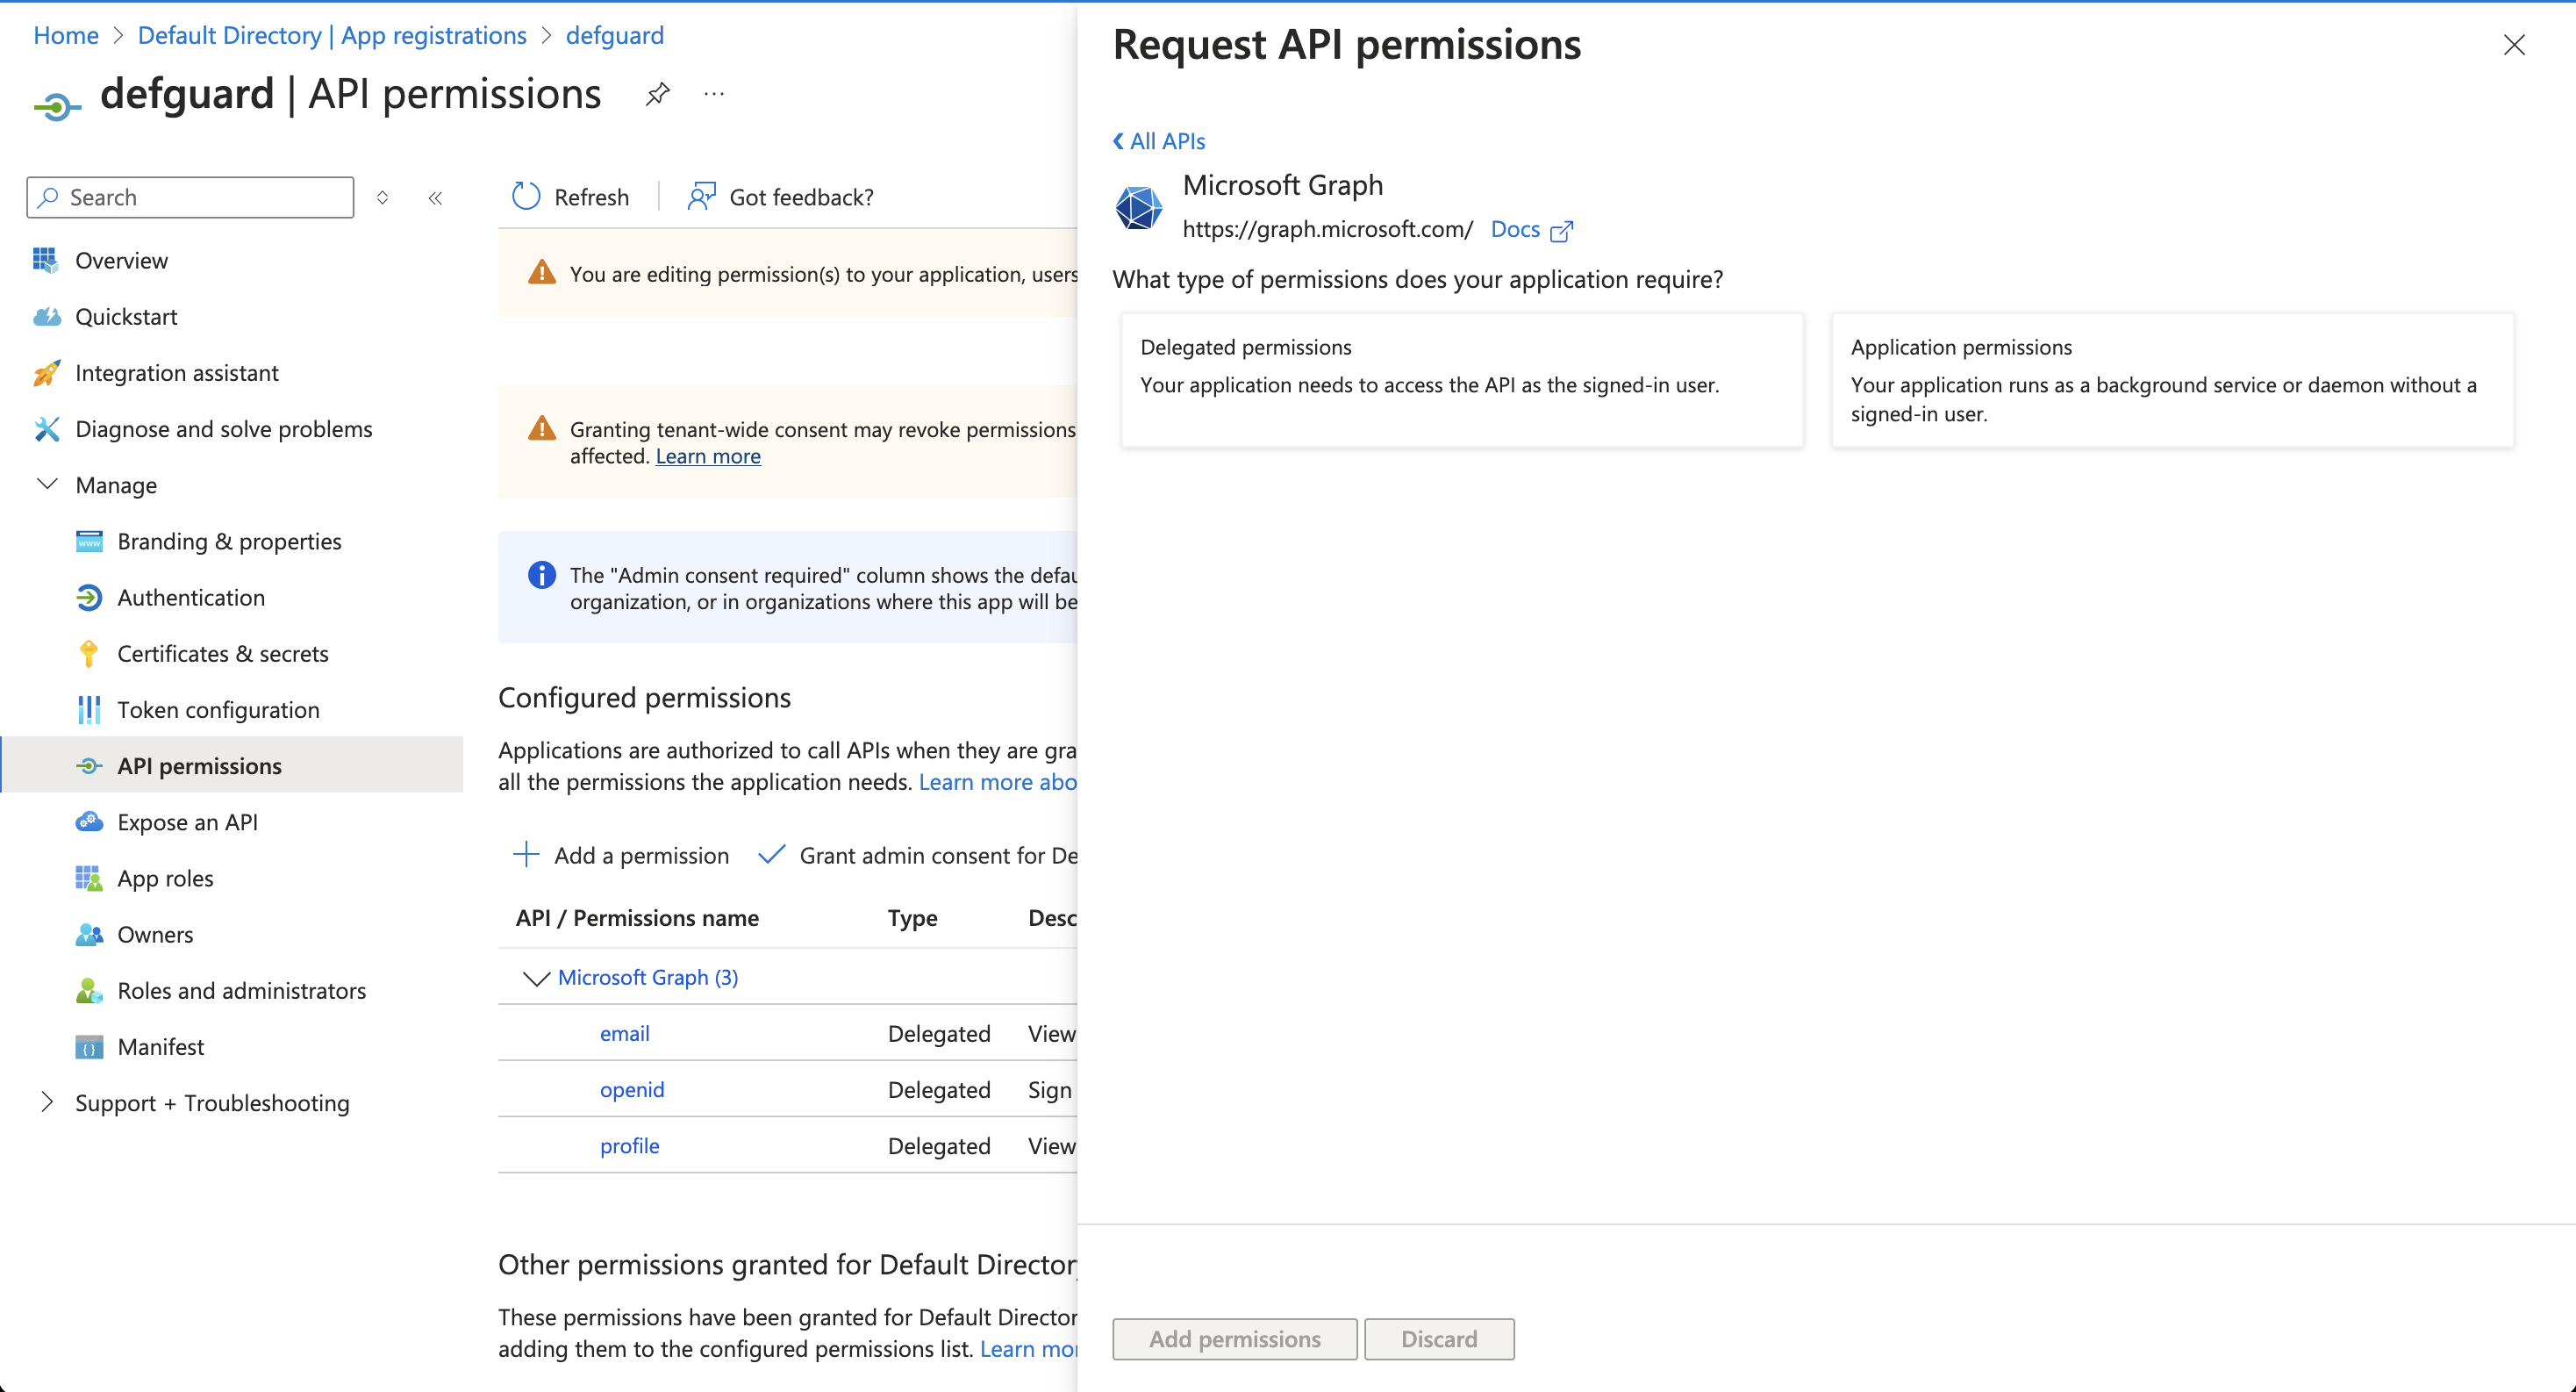The height and width of the screenshot is (1392, 2576).
Task: Go to Token configuration menu item
Action: click(218, 710)
